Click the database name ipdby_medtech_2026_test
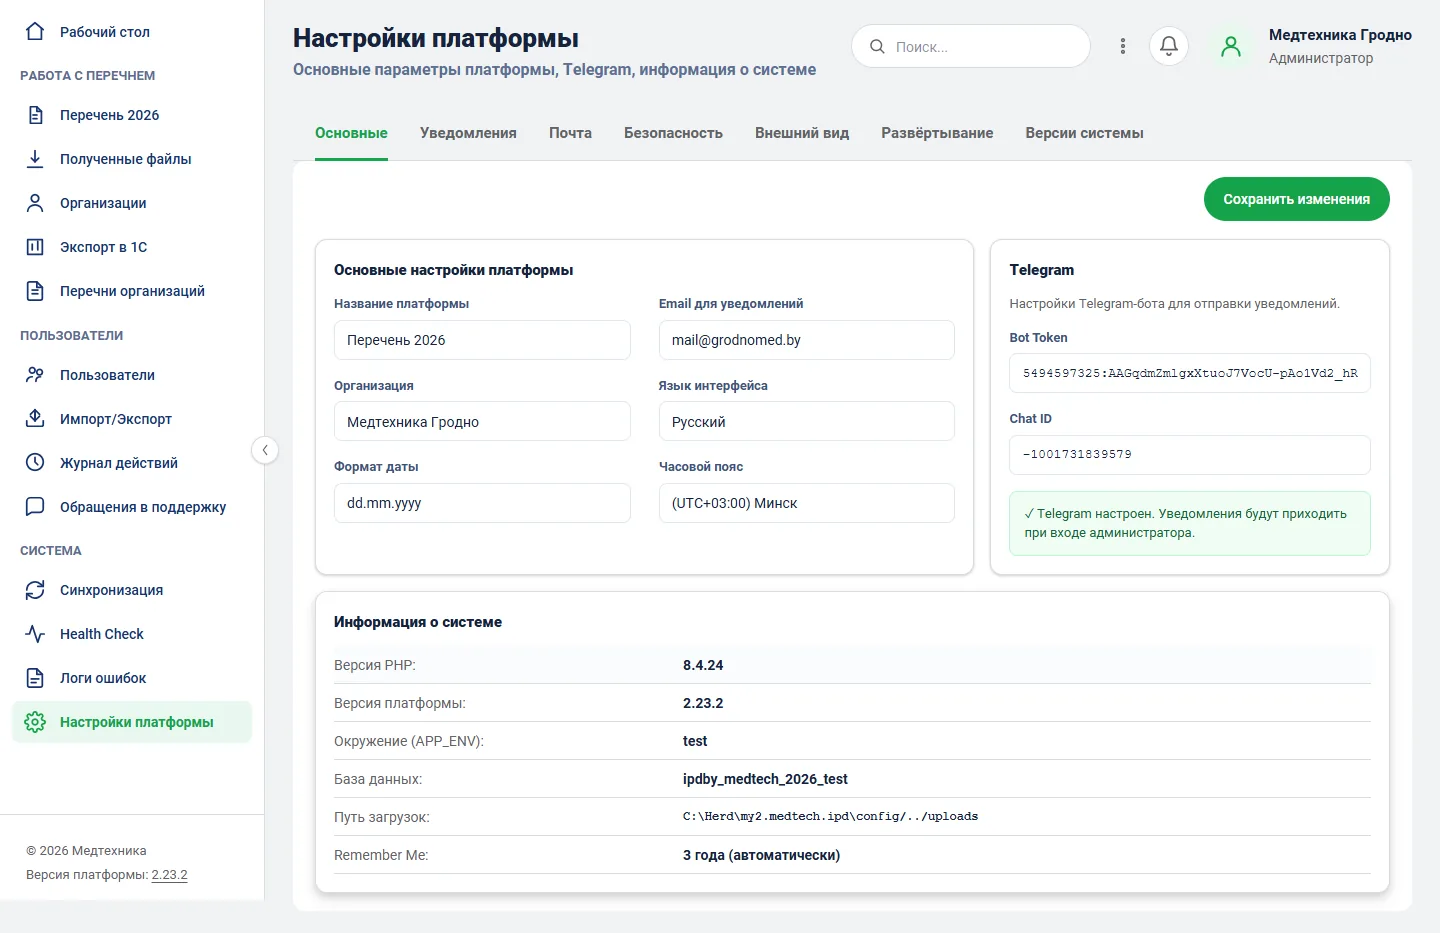The width and height of the screenshot is (1440, 933). point(765,779)
